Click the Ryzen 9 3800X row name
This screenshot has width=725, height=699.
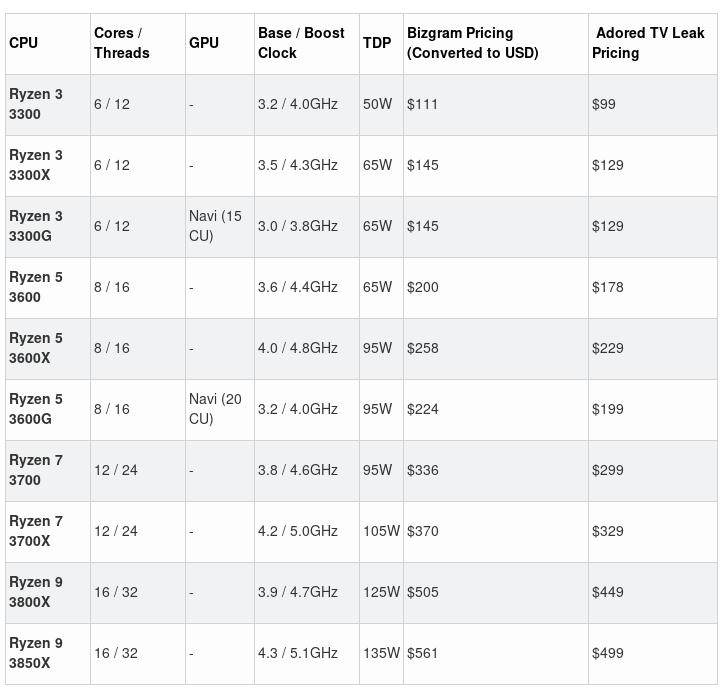(36, 592)
